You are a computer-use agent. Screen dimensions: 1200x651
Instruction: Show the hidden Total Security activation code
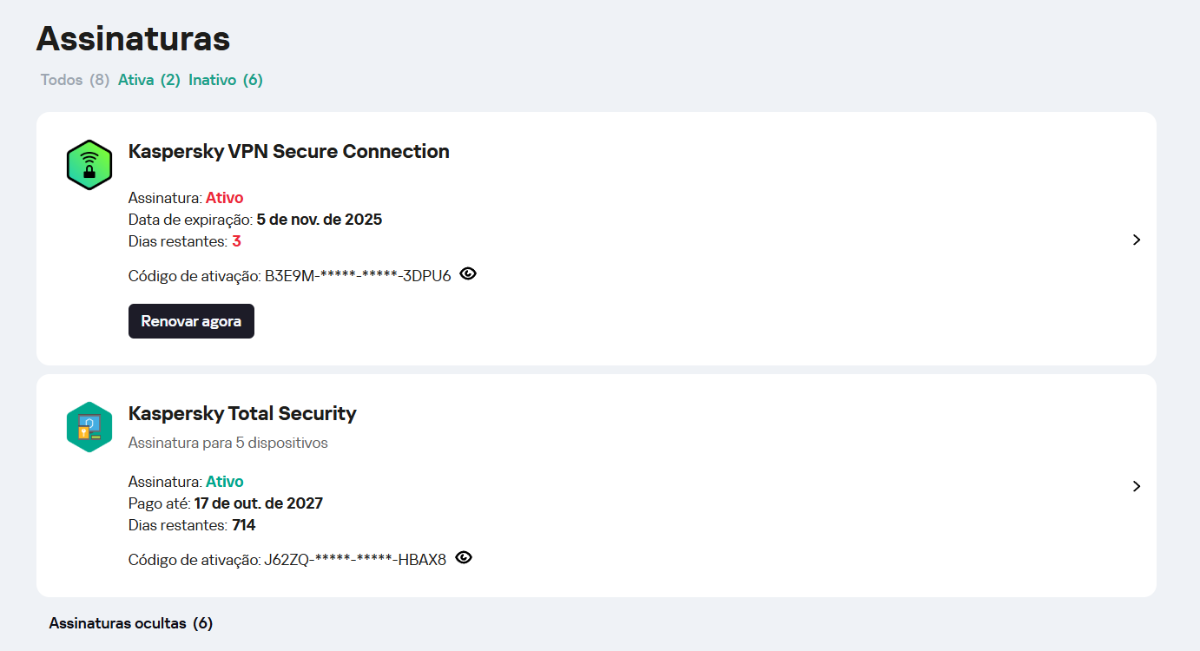463,557
